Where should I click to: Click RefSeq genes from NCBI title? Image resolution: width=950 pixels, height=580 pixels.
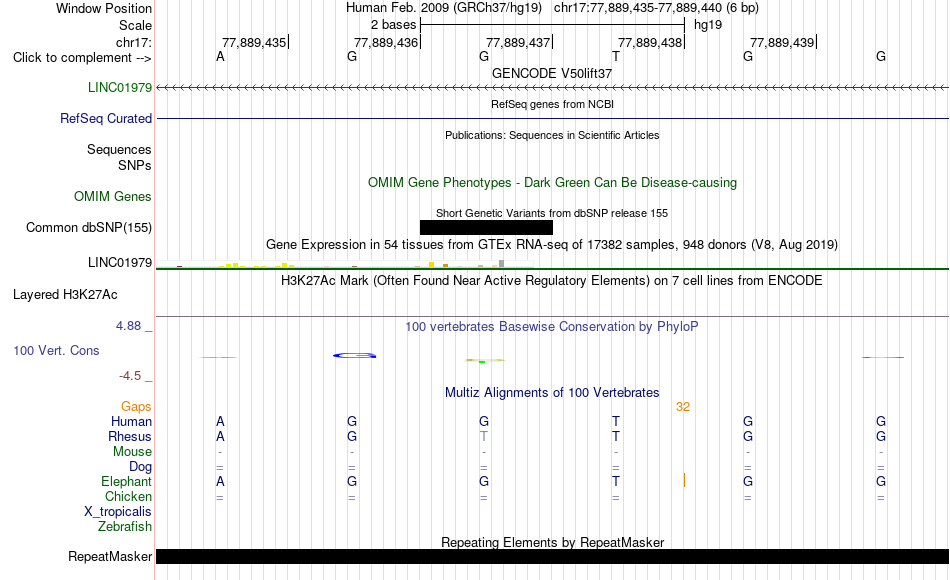click(x=552, y=104)
